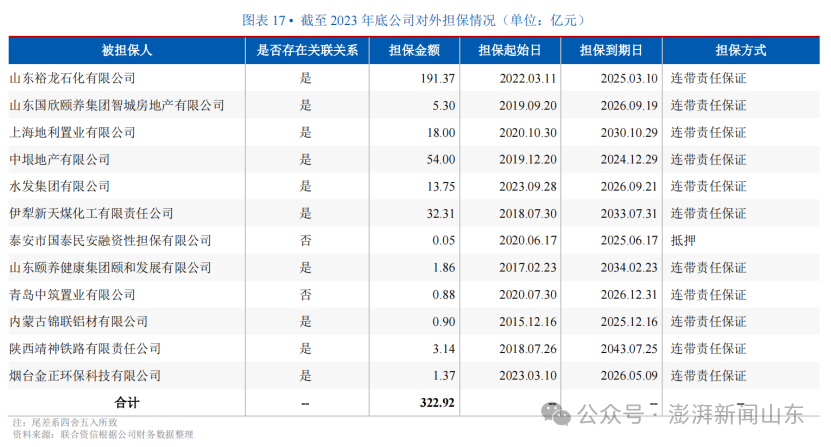This screenshot has width=831, height=447.
Task: Select the end date 2025.03.10
Action: (629, 78)
